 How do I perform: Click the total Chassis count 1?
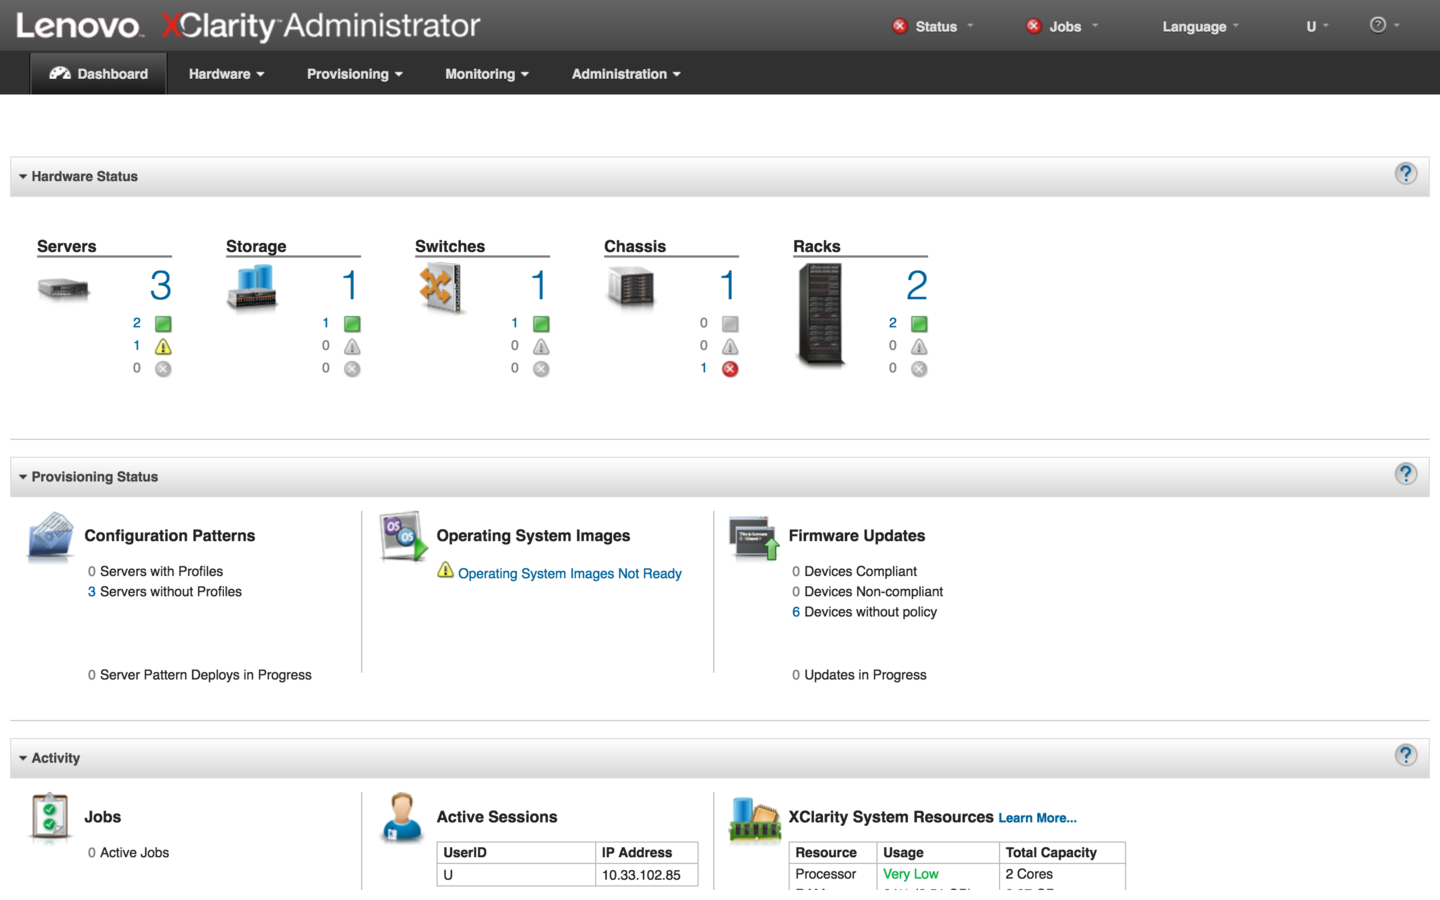point(727,286)
